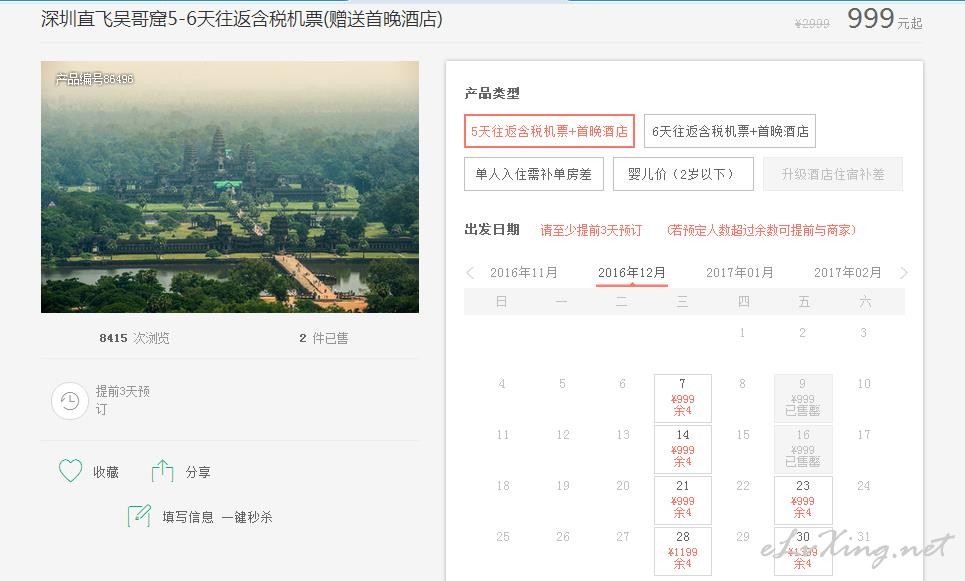Click the heart favorite icon
Viewport: 965px width, 581px height.
[70, 471]
